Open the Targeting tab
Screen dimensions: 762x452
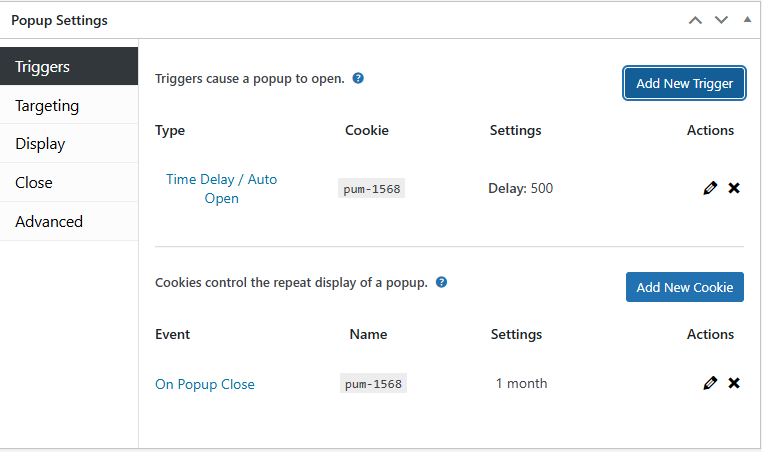pos(69,105)
